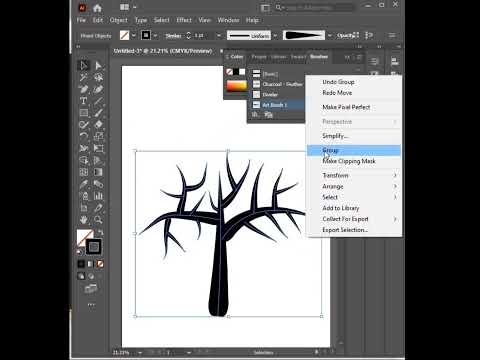Open the control bar stroke color dropdown

[x=155, y=35]
